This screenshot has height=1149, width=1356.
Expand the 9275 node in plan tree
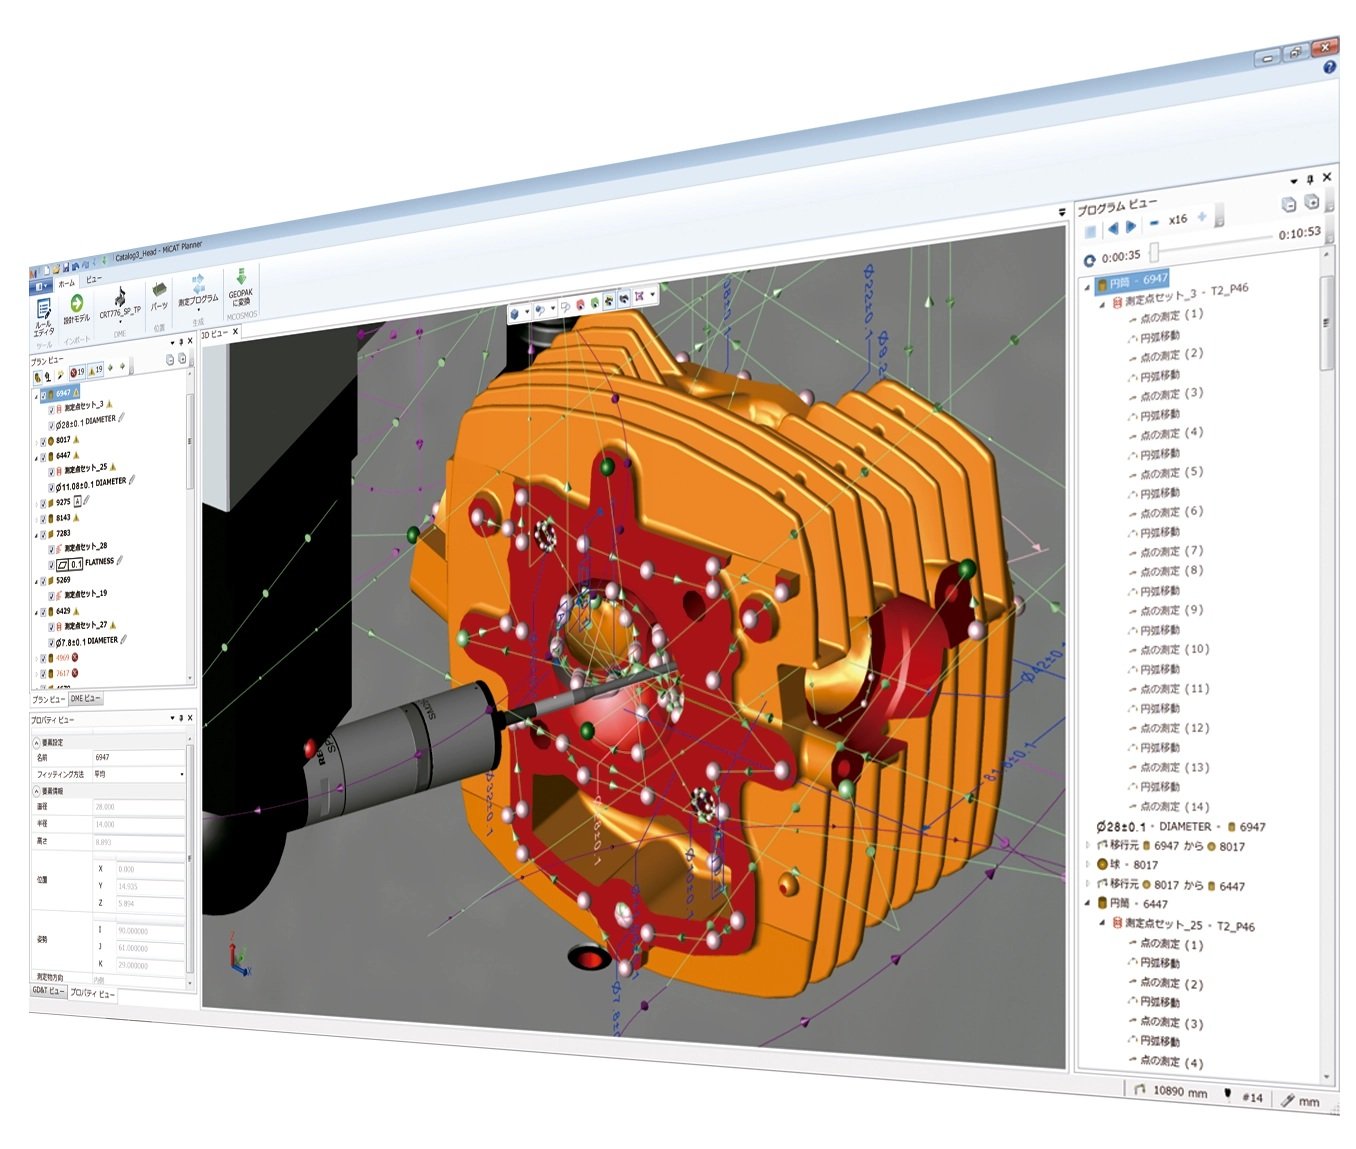click(x=36, y=504)
